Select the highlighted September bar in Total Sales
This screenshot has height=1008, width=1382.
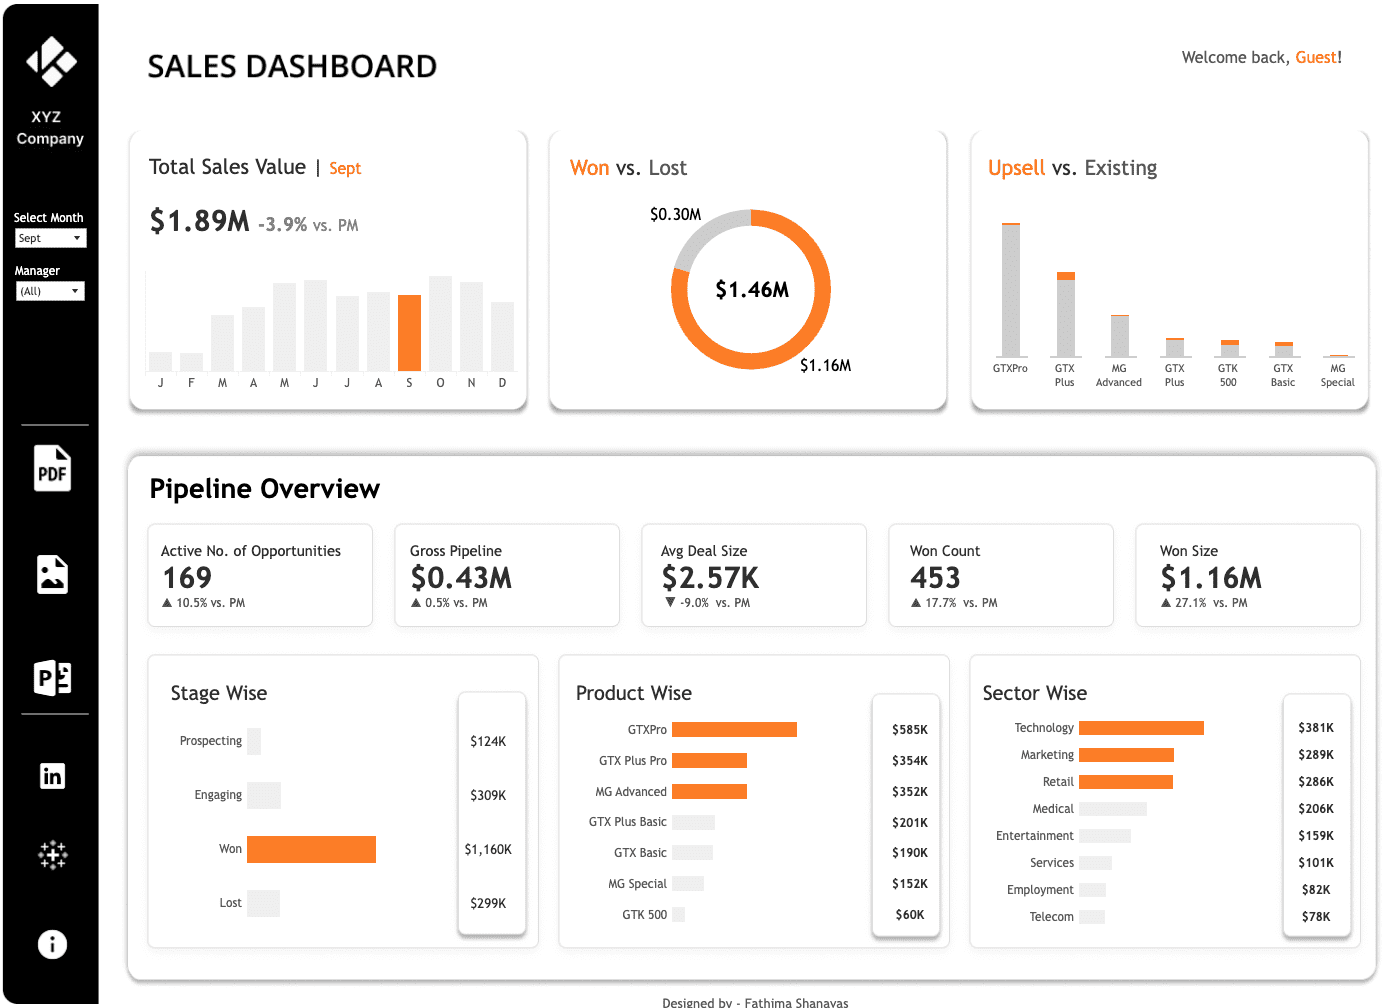[409, 330]
